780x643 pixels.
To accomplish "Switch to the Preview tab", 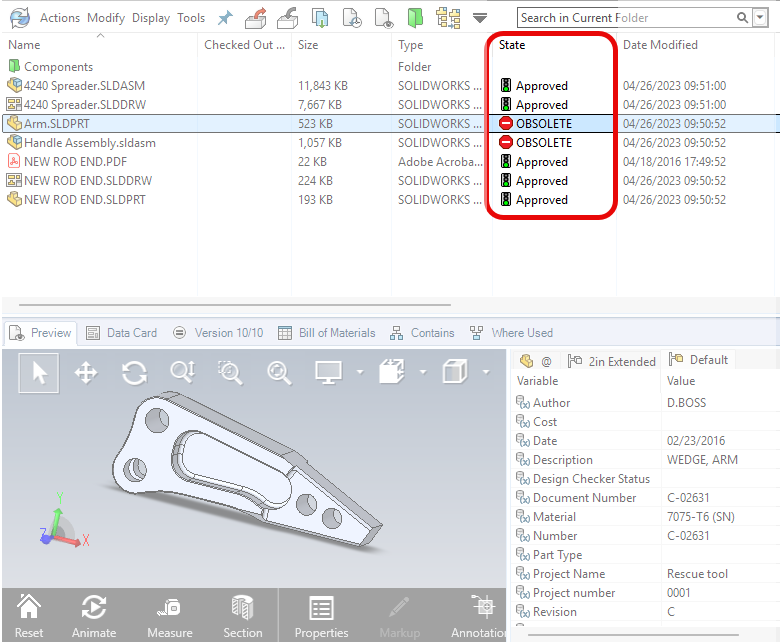I will [40, 333].
